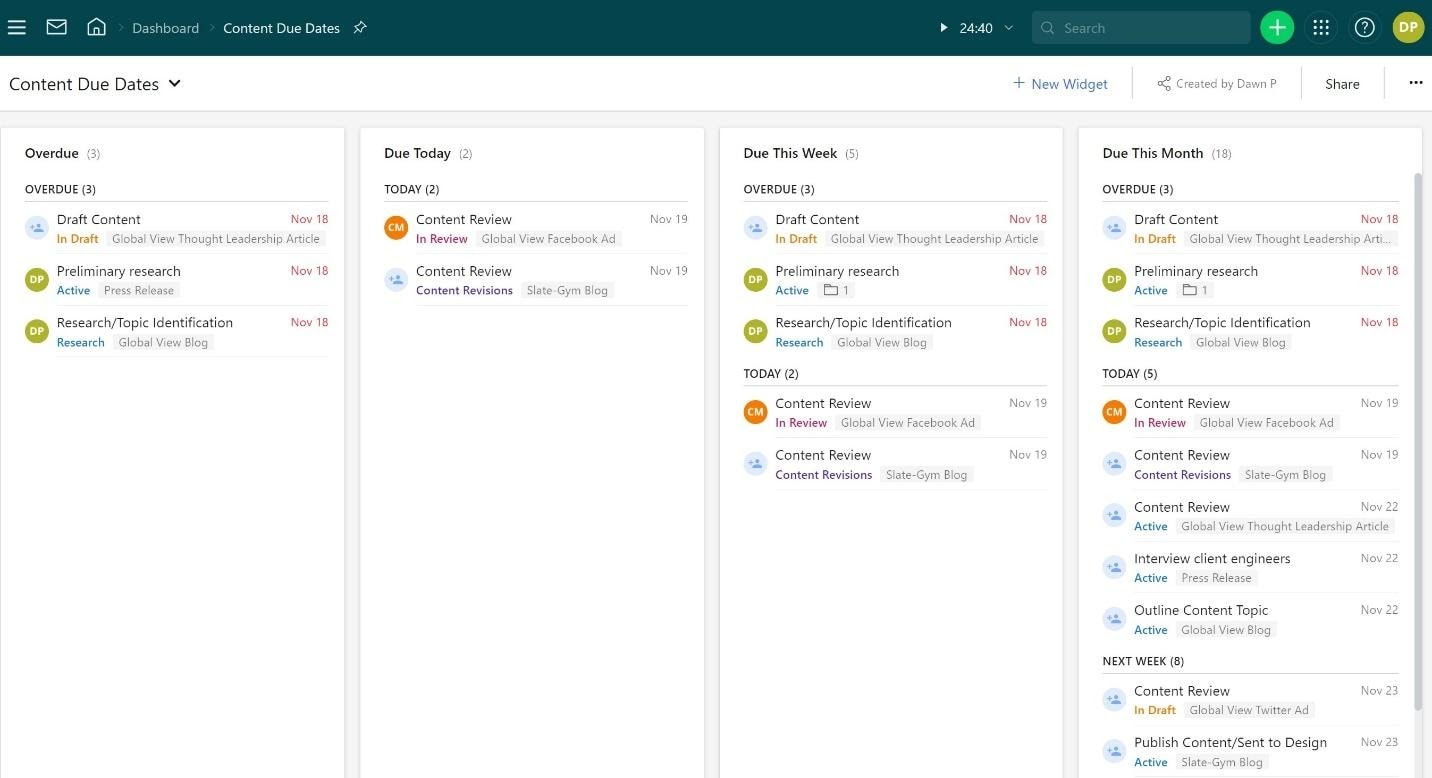Click Global View Twitter Ad tag
Image resolution: width=1432 pixels, height=778 pixels.
(x=1249, y=710)
